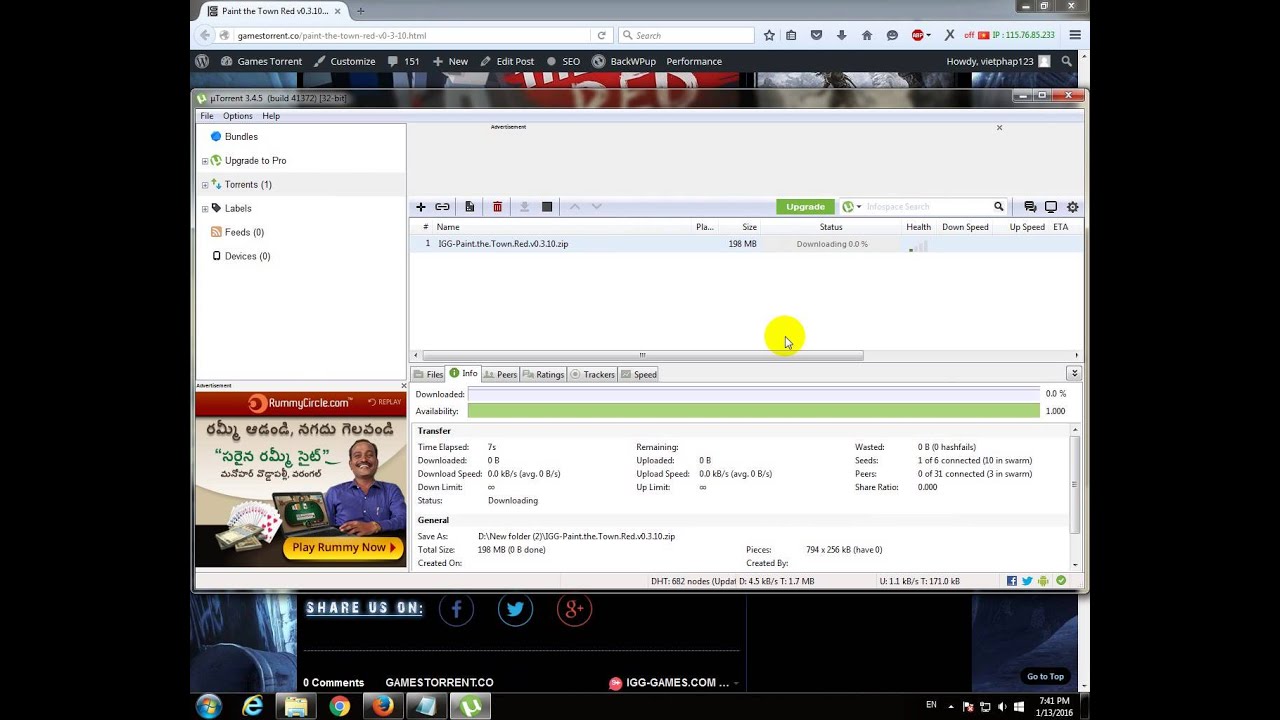Image resolution: width=1280 pixels, height=720 pixels.
Task: Select the IGG-Paint.the.Town.Red.v0.3.10.zip torrent row
Action: pyautogui.click(x=745, y=244)
